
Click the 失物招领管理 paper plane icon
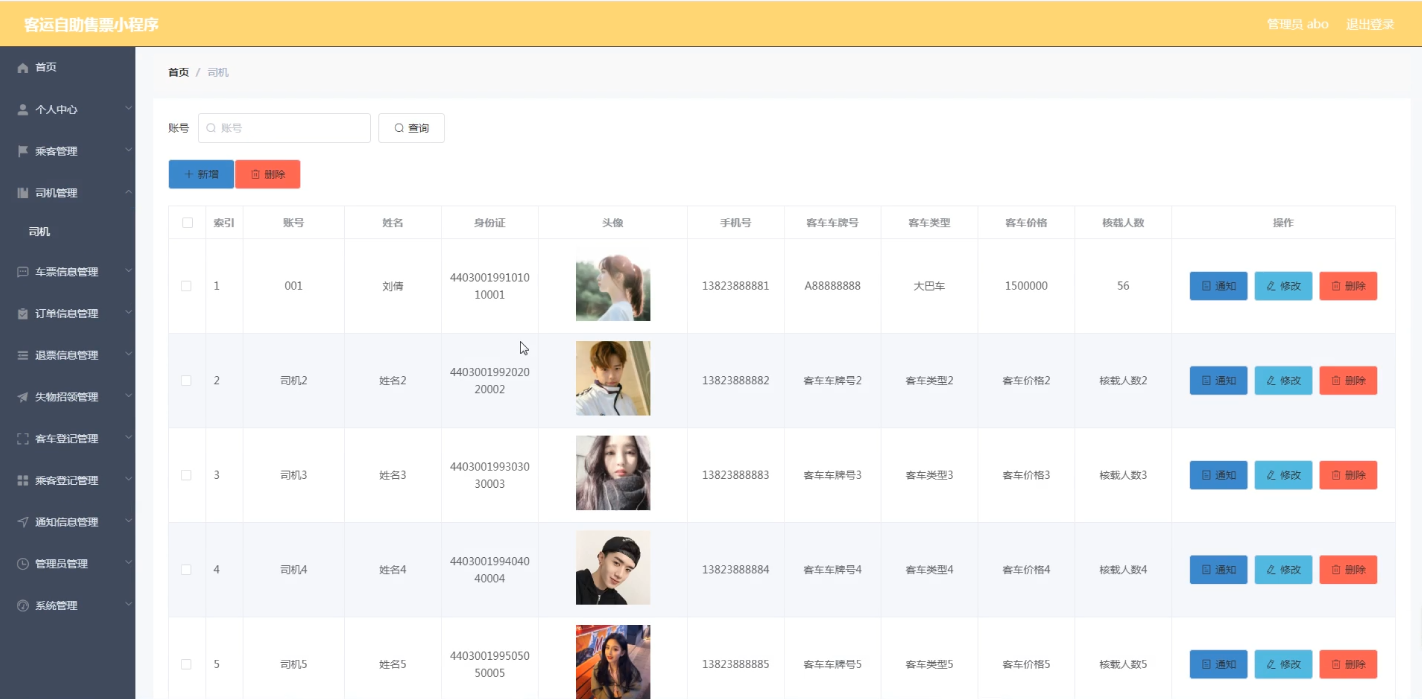tap(23, 397)
